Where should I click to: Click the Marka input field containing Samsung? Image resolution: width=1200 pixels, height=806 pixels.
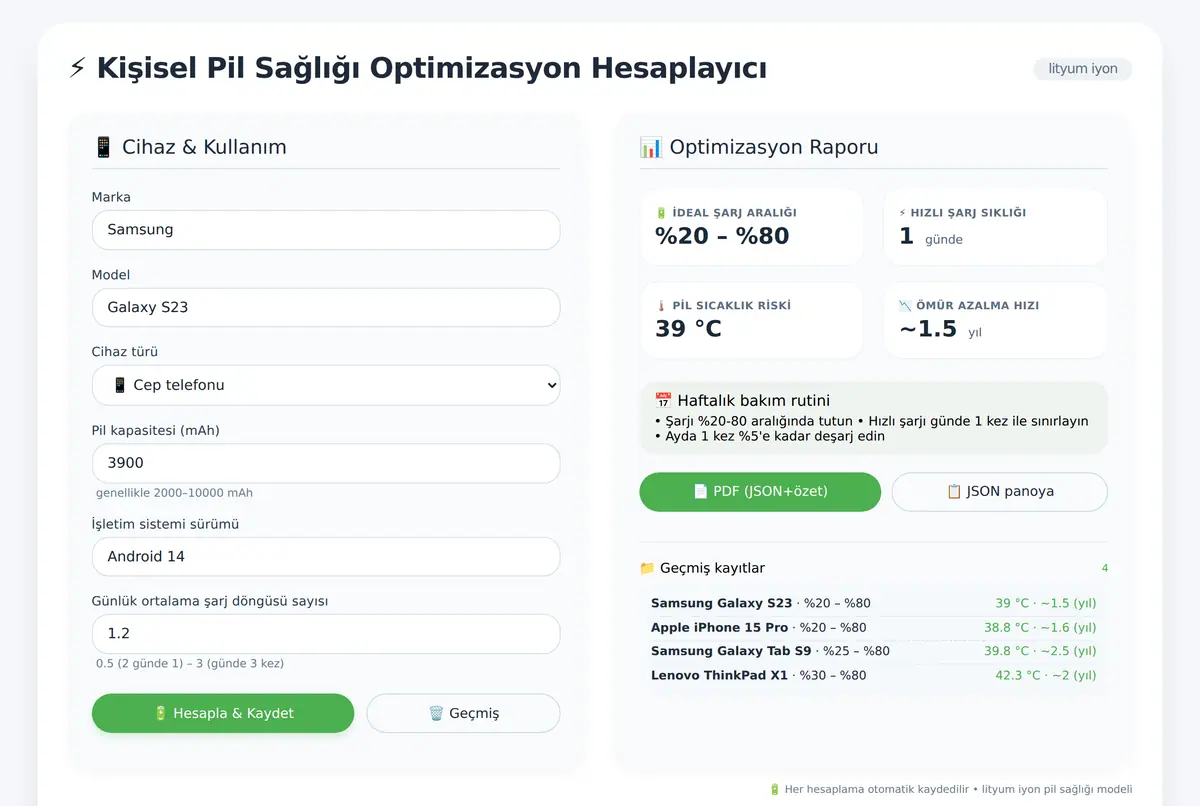326,230
